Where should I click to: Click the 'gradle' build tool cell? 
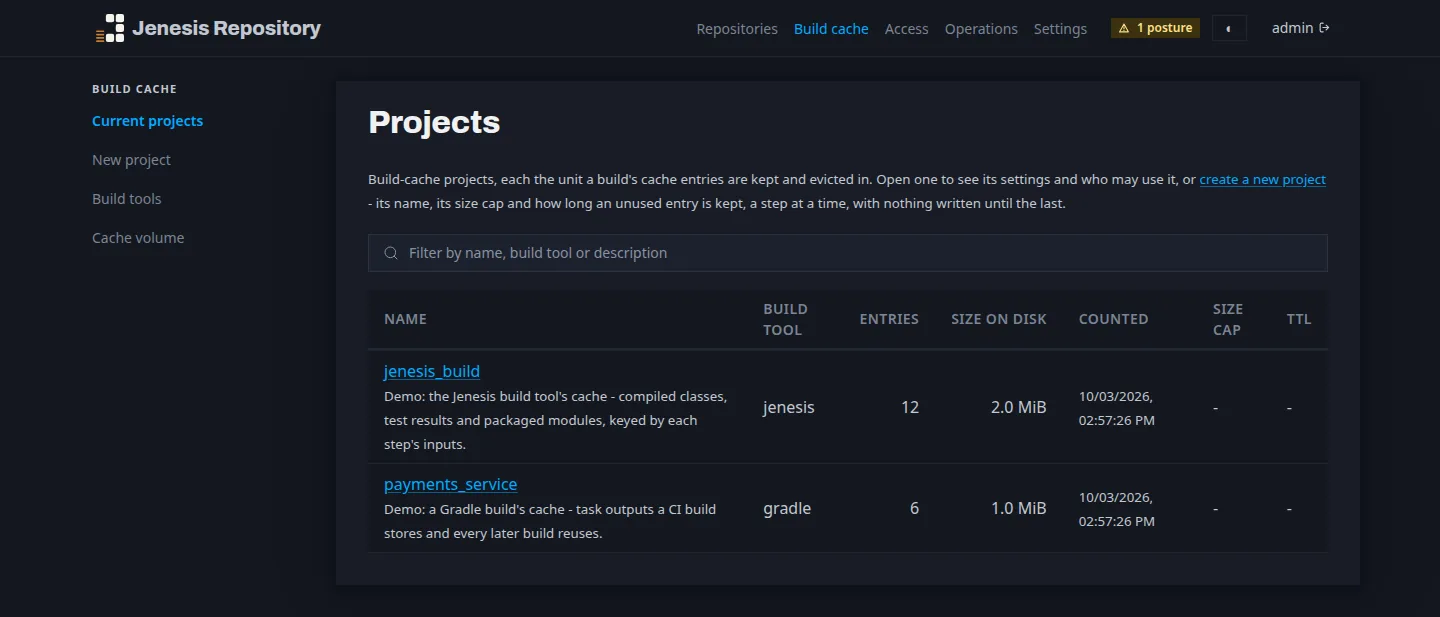[x=787, y=509]
